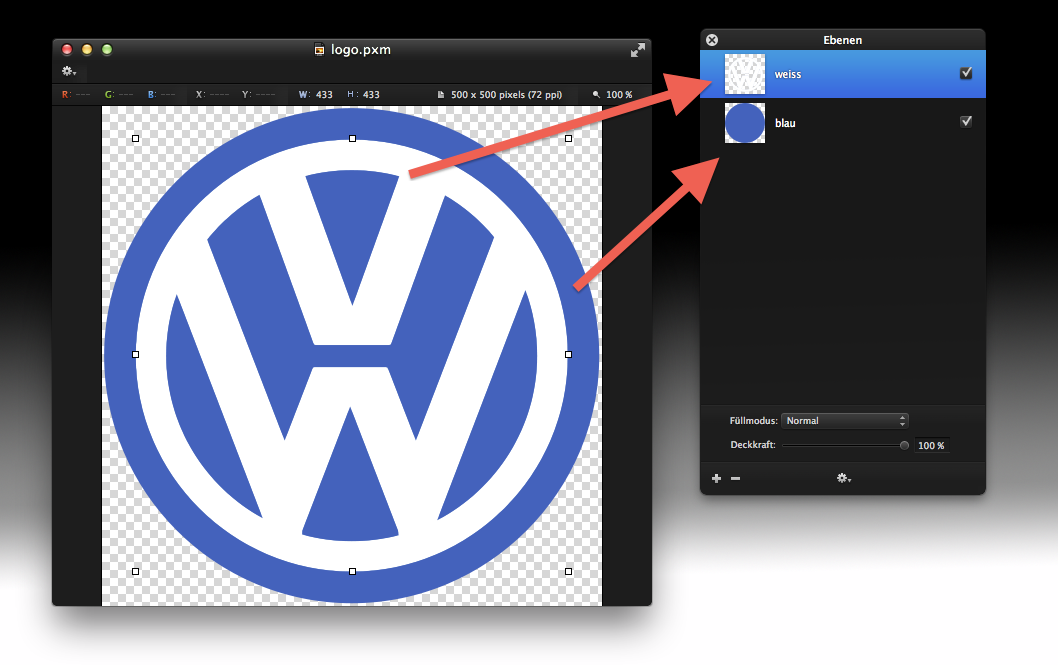Screen dimensions: 1058x665
Task: Click the right-middle selection handle
Action: click(x=568, y=354)
